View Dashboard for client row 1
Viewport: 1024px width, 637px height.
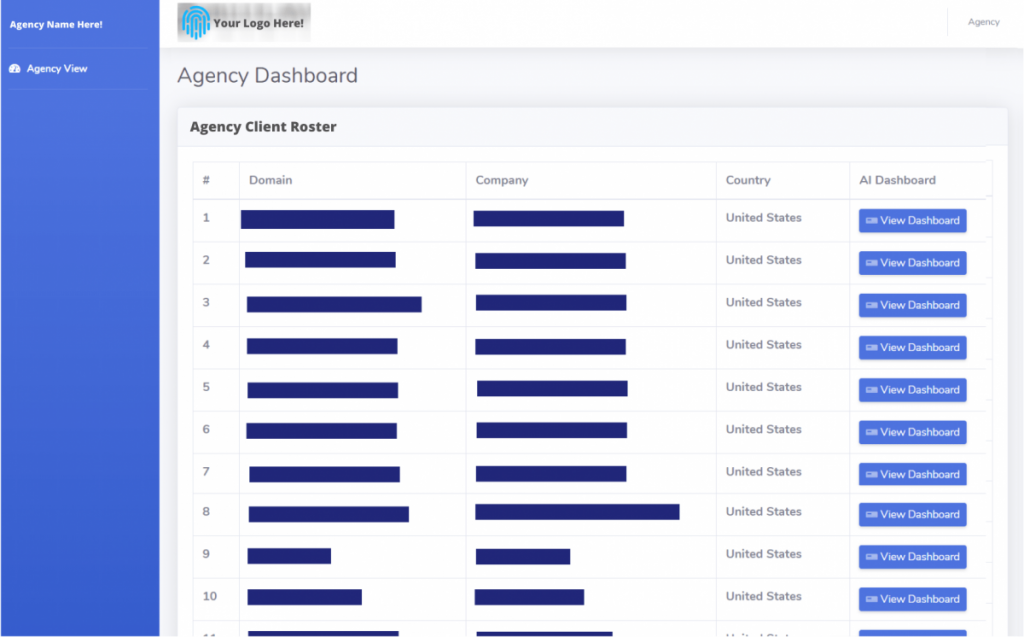[x=912, y=221]
